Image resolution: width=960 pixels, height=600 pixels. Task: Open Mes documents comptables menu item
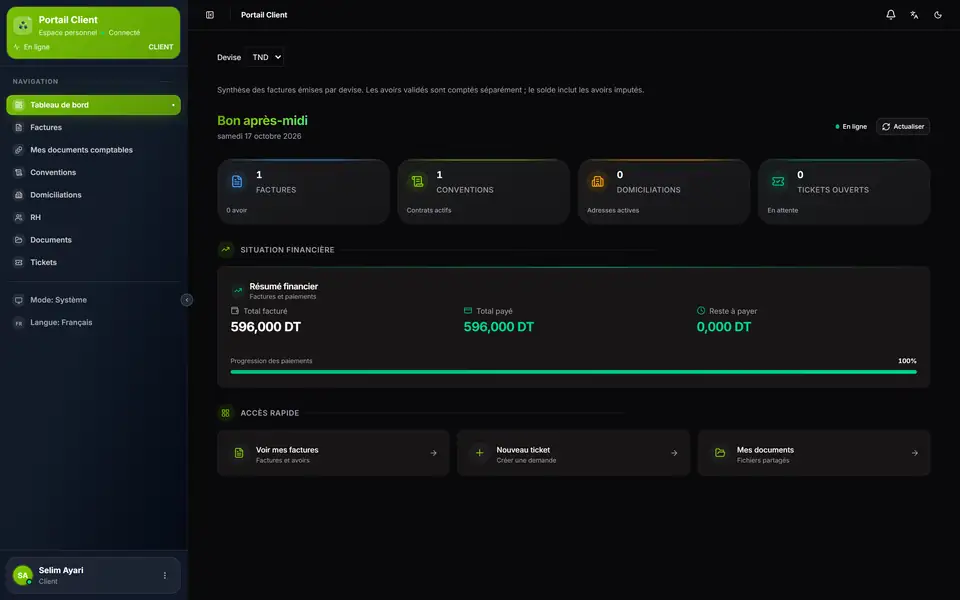tap(94, 150)
